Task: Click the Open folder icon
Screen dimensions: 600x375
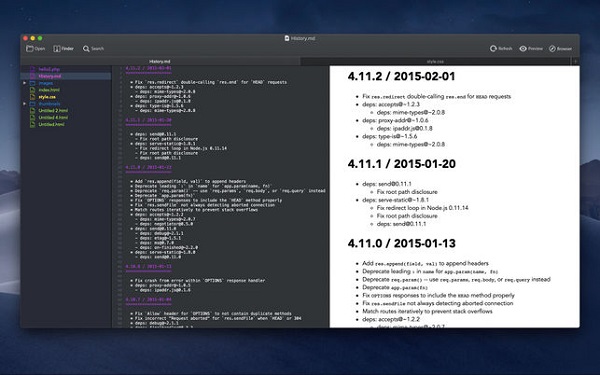Action: pyautogui.click(x=30, y=49)
